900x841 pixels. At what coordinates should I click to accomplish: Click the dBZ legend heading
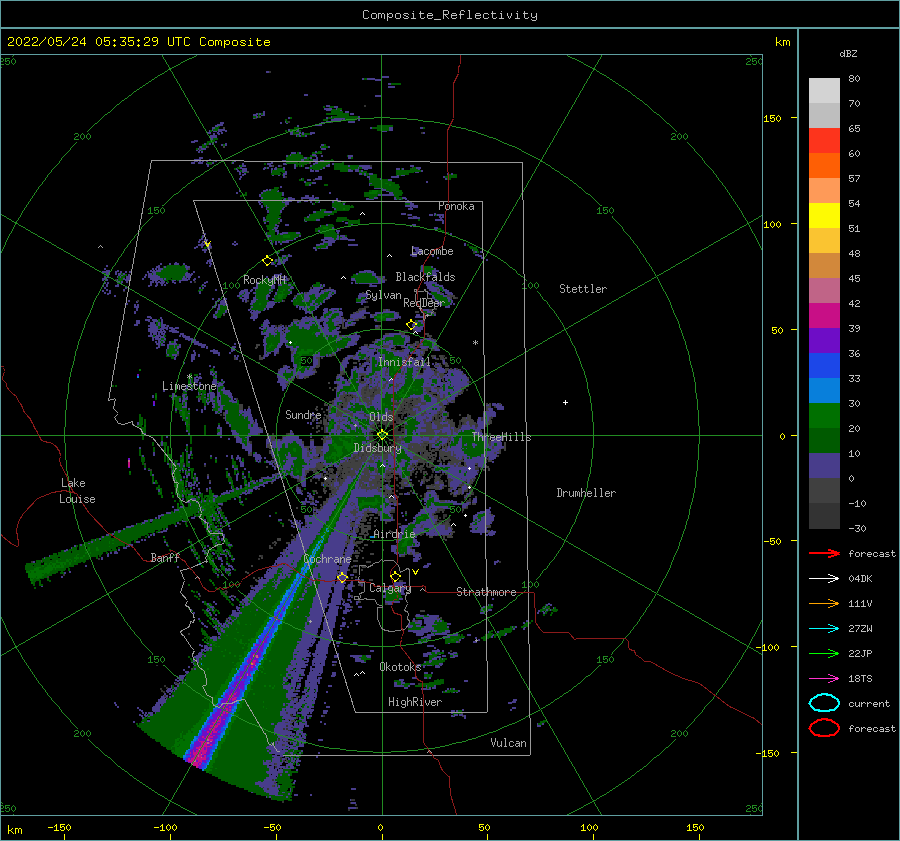click(x=848, y=53)
